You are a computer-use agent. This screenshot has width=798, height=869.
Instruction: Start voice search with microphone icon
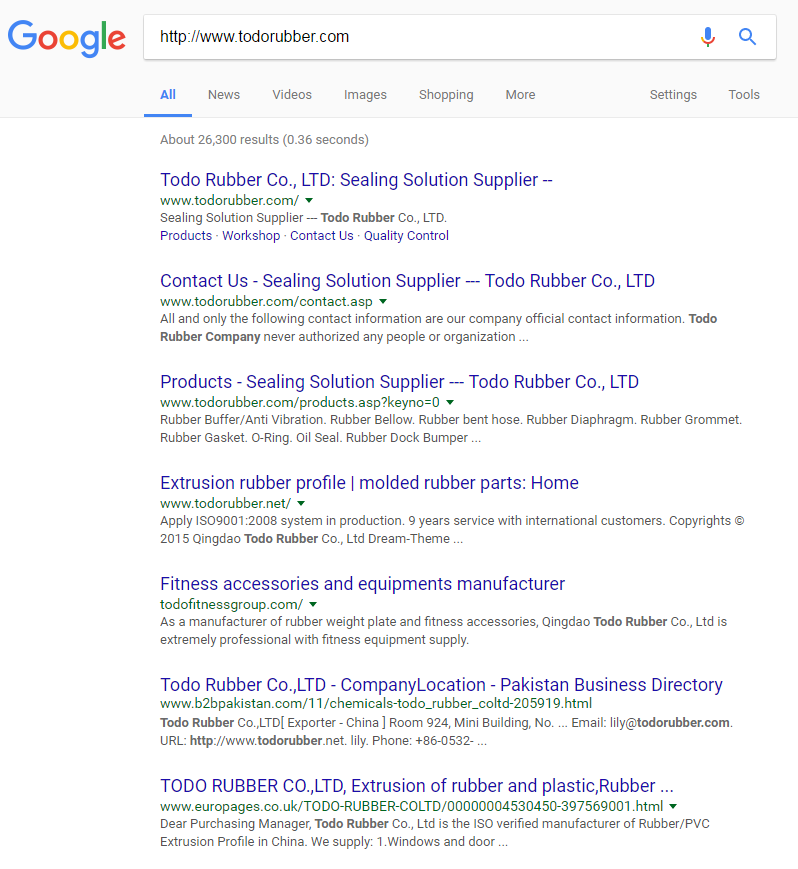(708, 37)
